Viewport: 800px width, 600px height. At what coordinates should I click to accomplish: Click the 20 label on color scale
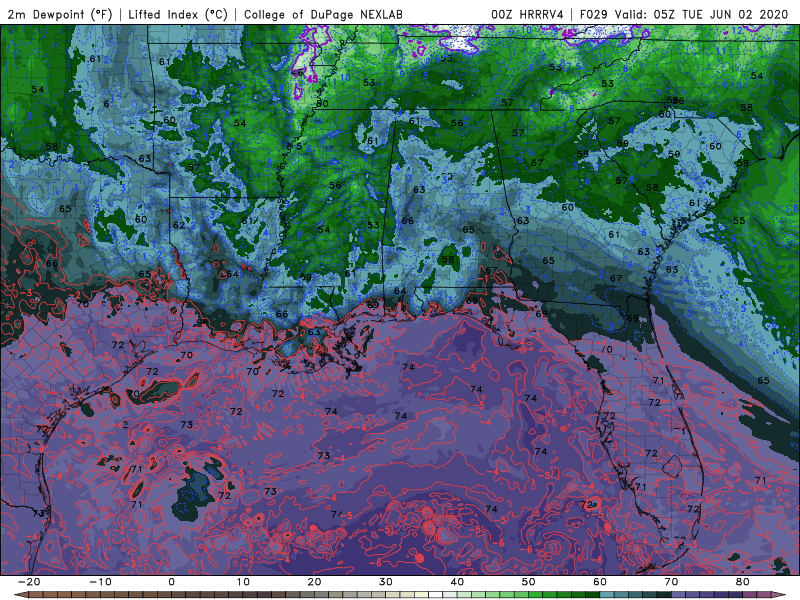(314, 582)
